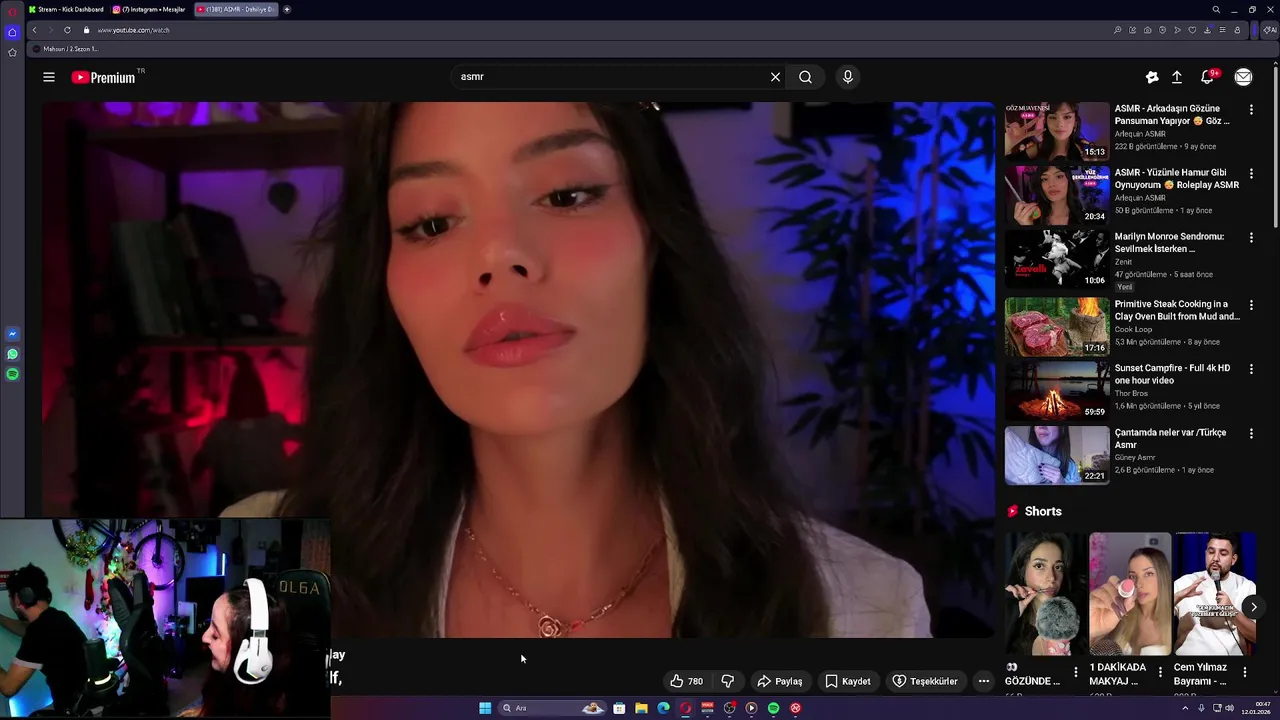1280x720 pixels.
Task: Open Primitive Steak Cooking video title
Action: pyautogui.click(x=1177, y=310)
